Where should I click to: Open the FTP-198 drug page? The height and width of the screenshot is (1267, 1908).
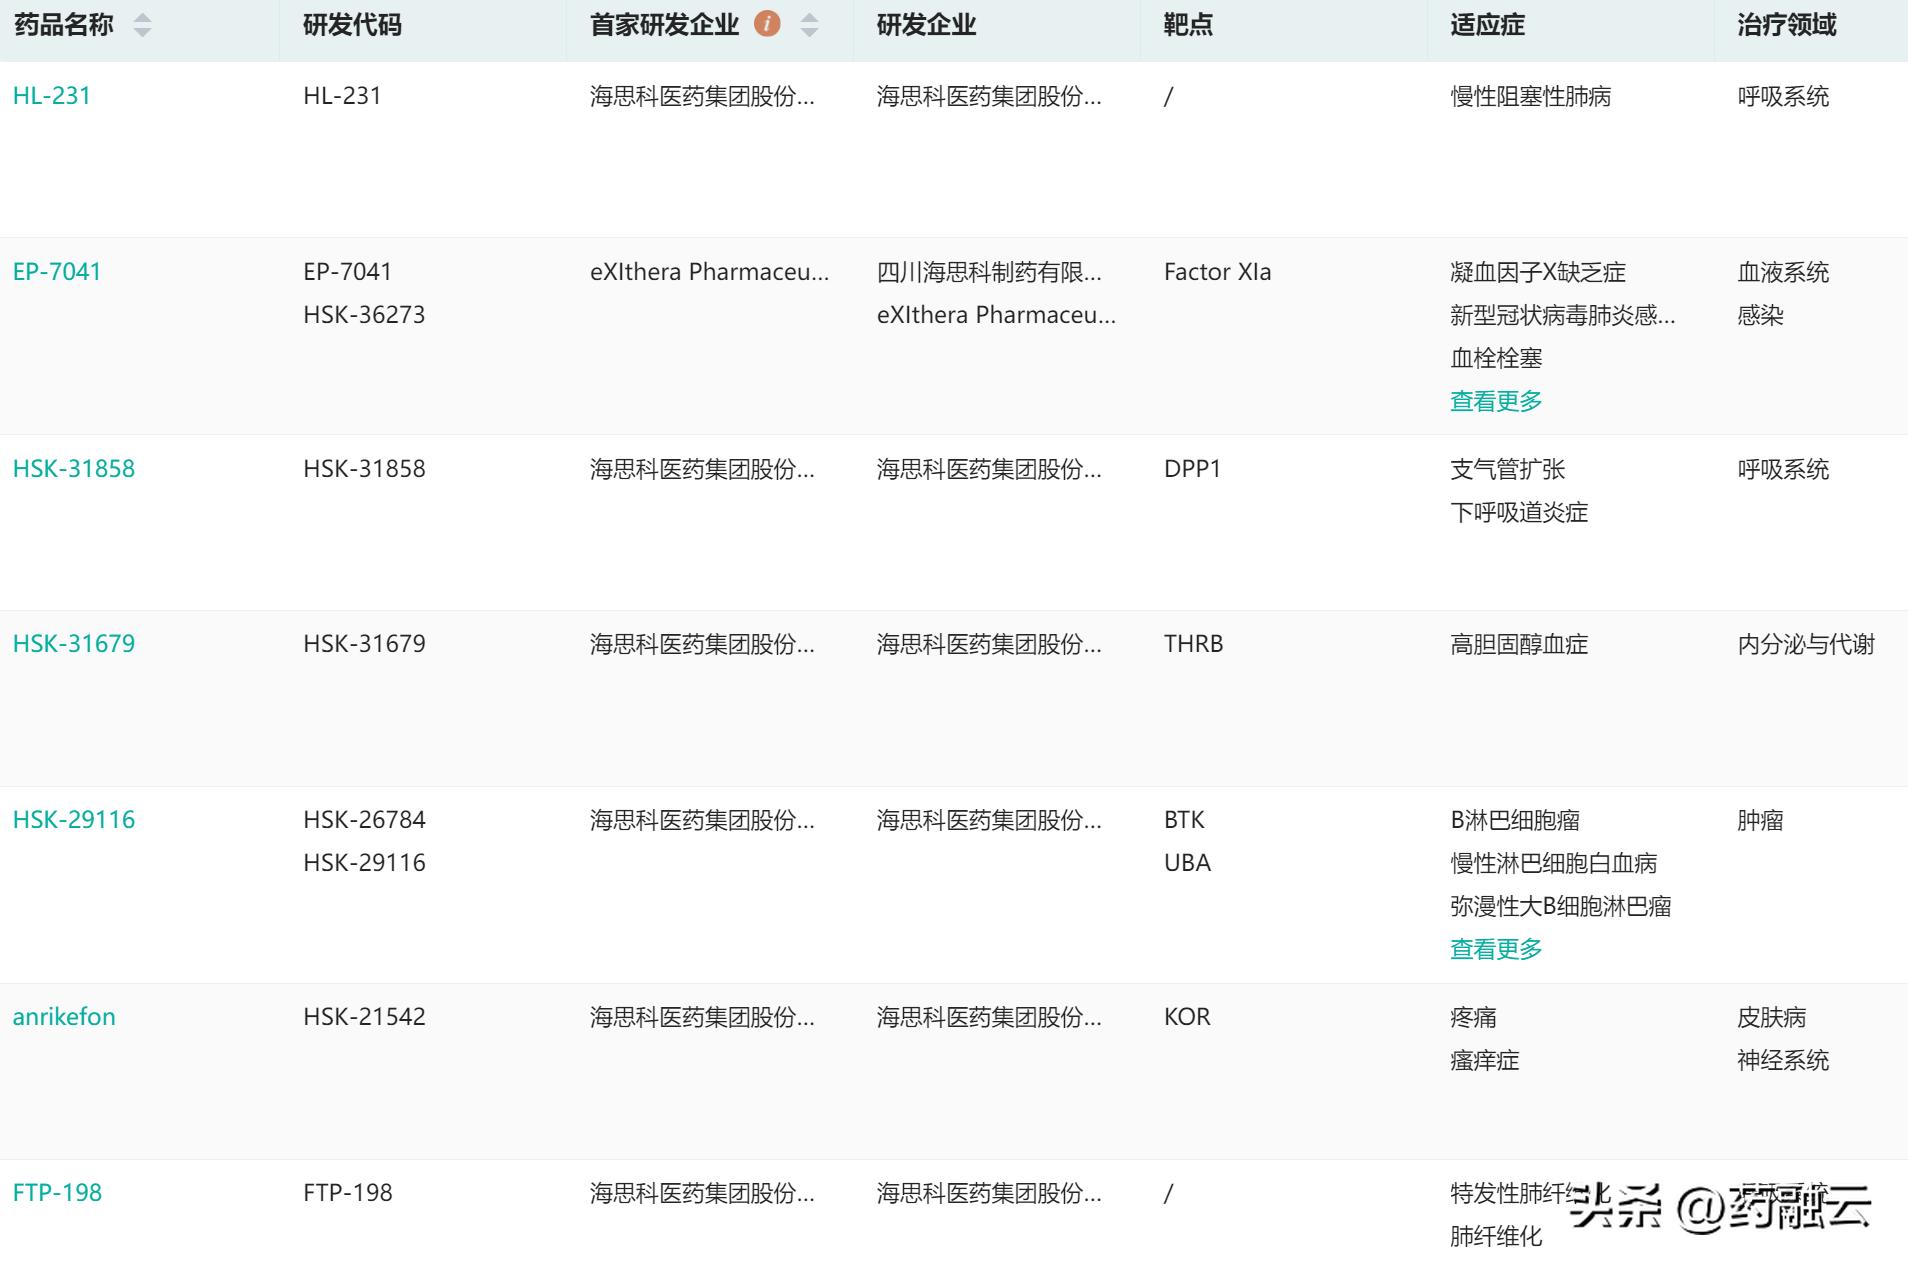(x=57, y=1192)
